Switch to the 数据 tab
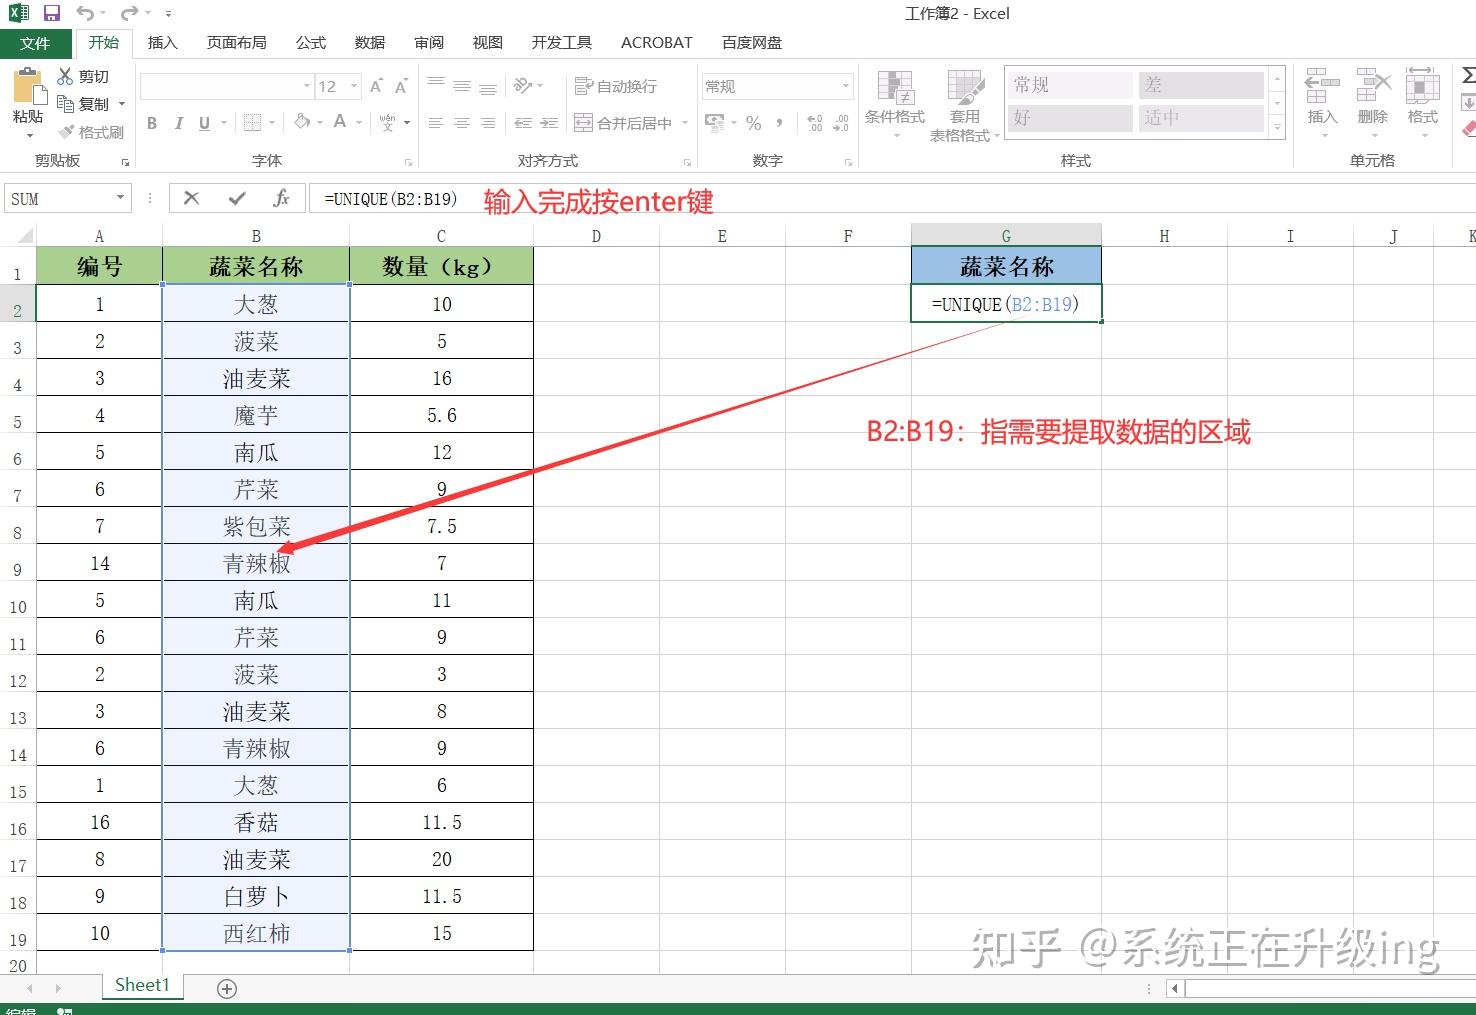Image resolution: width=1476 pixels, height=1015 pixels. (370, 42)
